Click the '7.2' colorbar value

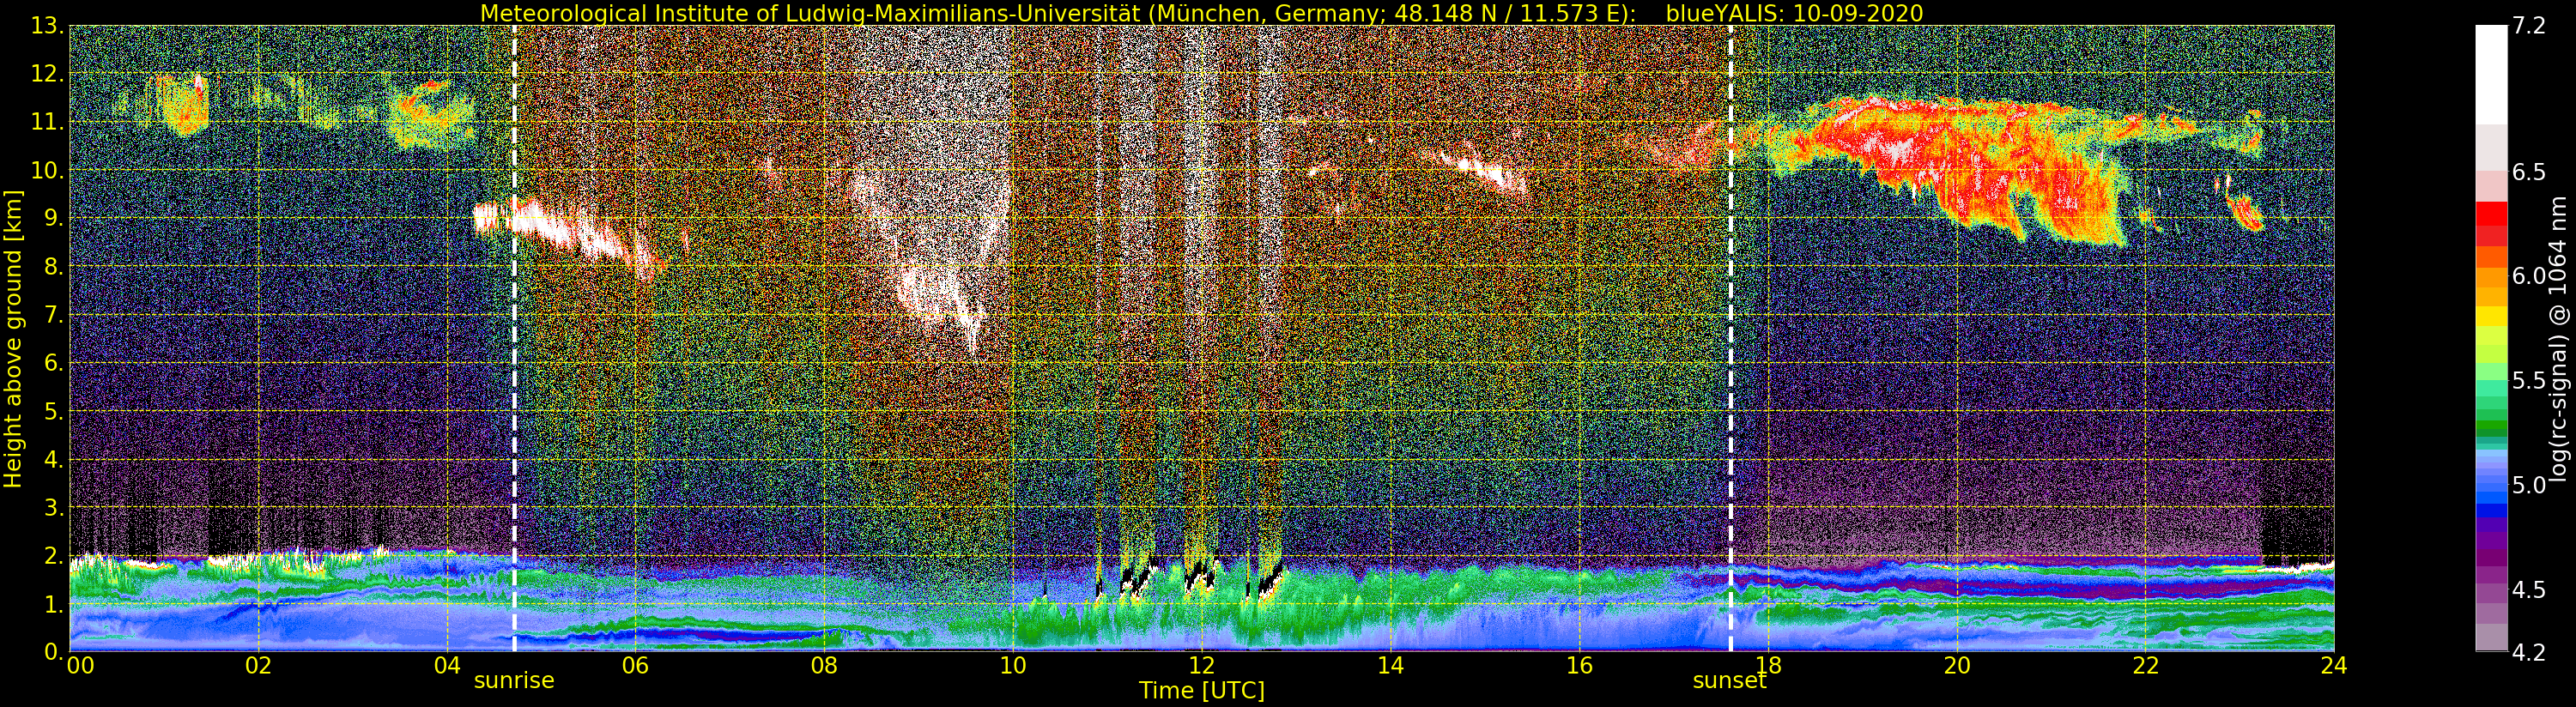pyautogui.click(x=2529, y=26)
